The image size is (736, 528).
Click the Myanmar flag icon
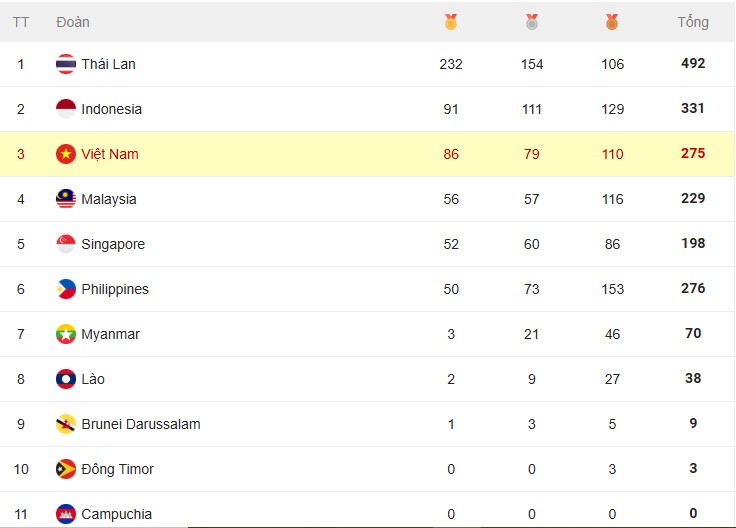[66, 334]
